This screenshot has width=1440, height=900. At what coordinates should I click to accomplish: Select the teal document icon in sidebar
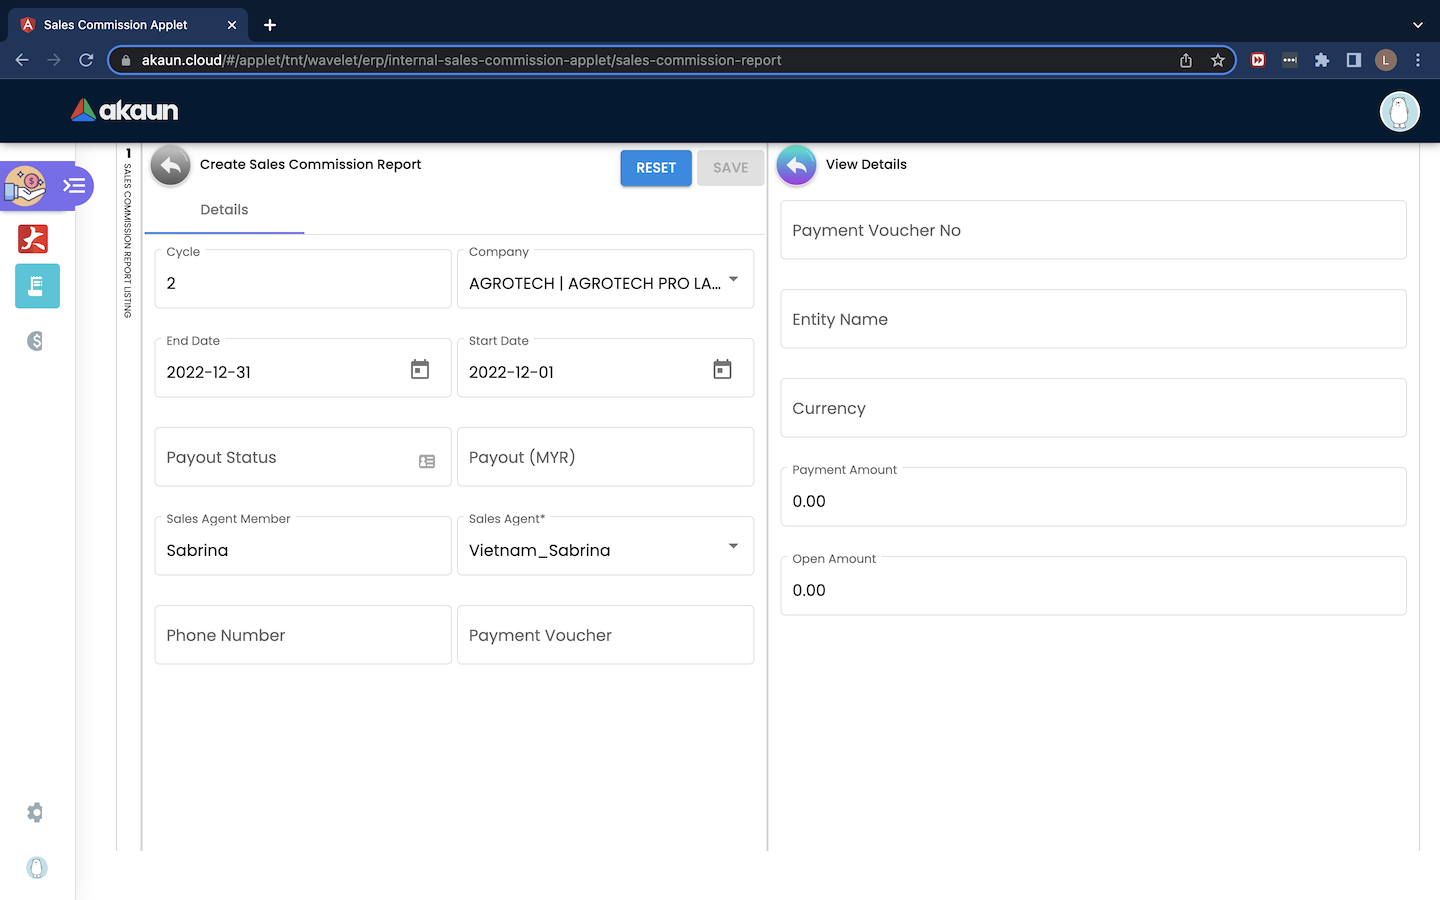click(x=37, y=286)
